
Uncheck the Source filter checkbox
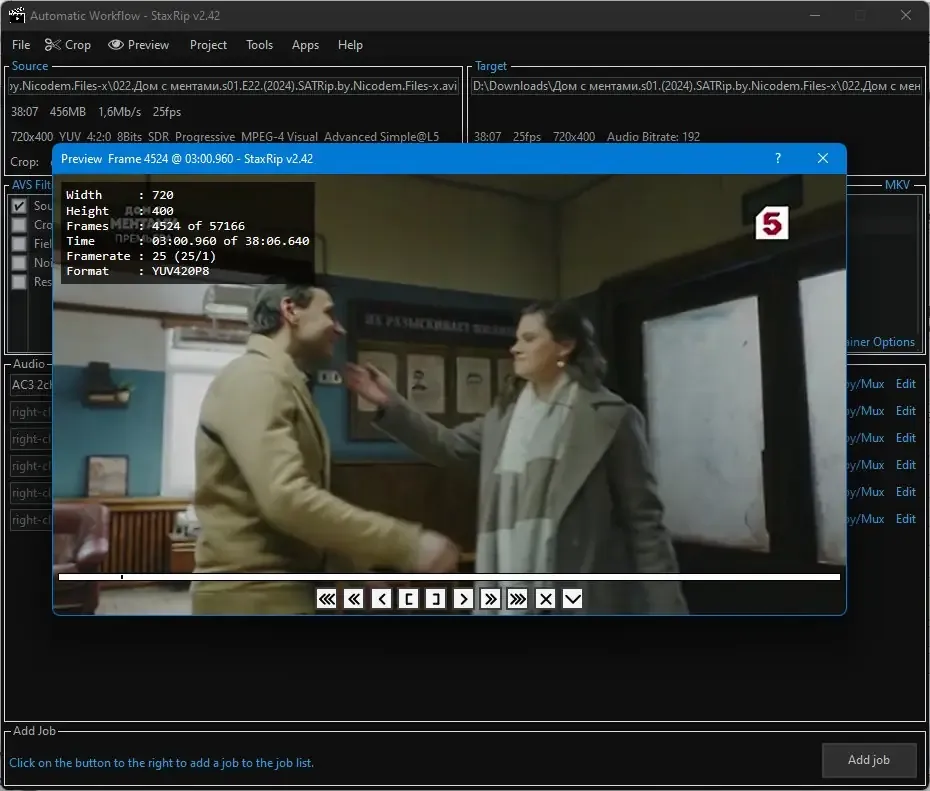[x=19, y=206]
